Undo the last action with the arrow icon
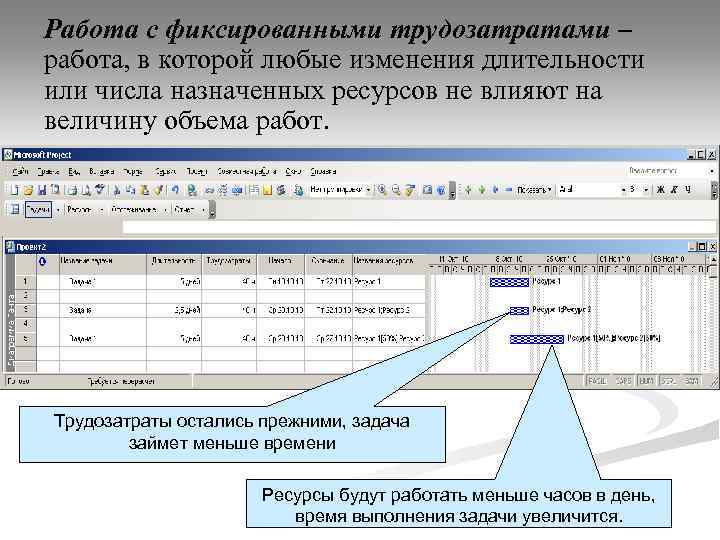Screen dimensions: 720x540 [174, 190]
